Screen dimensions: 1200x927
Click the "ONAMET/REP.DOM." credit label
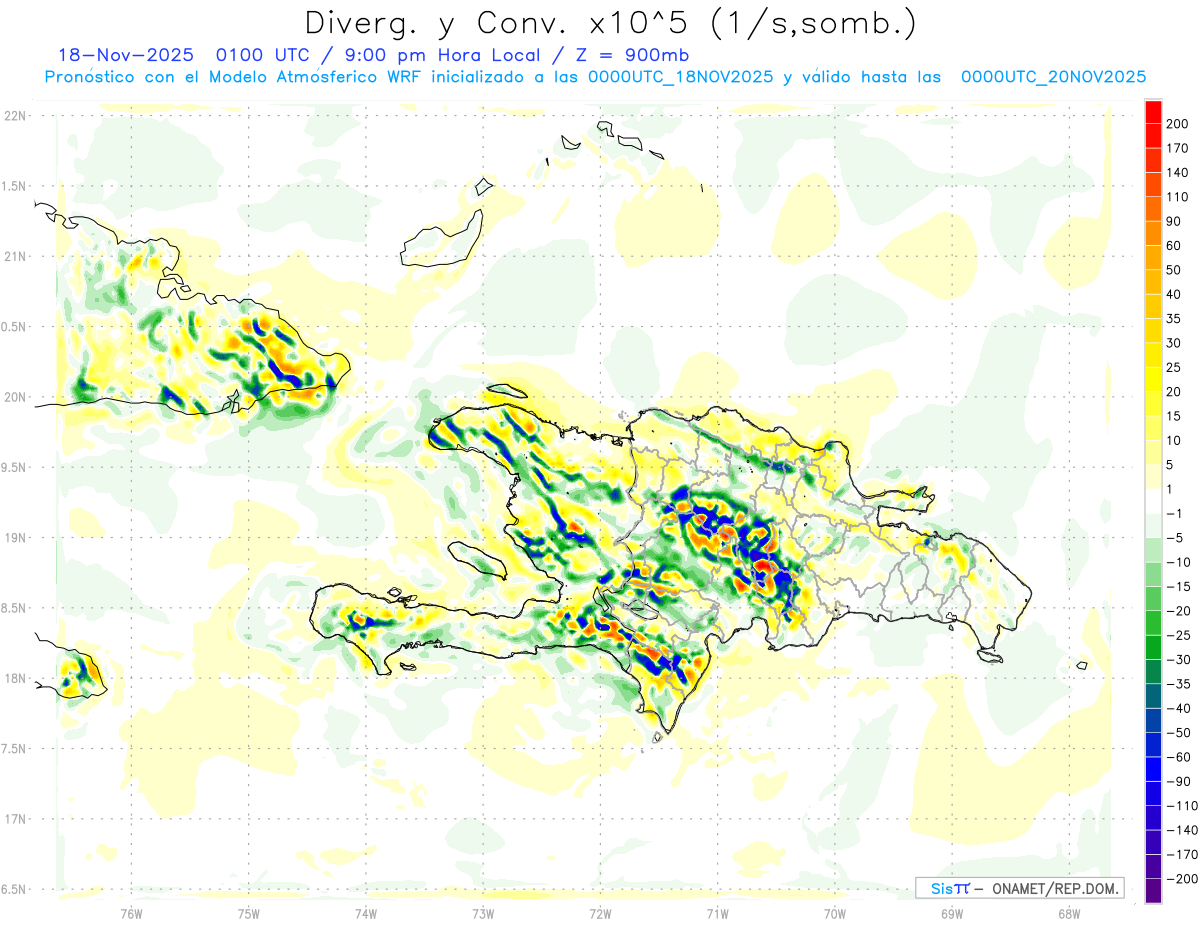1053,889
